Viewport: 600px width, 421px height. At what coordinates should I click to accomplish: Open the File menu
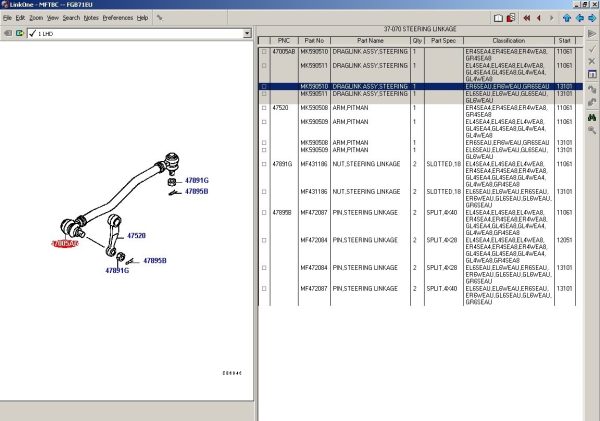7,18
